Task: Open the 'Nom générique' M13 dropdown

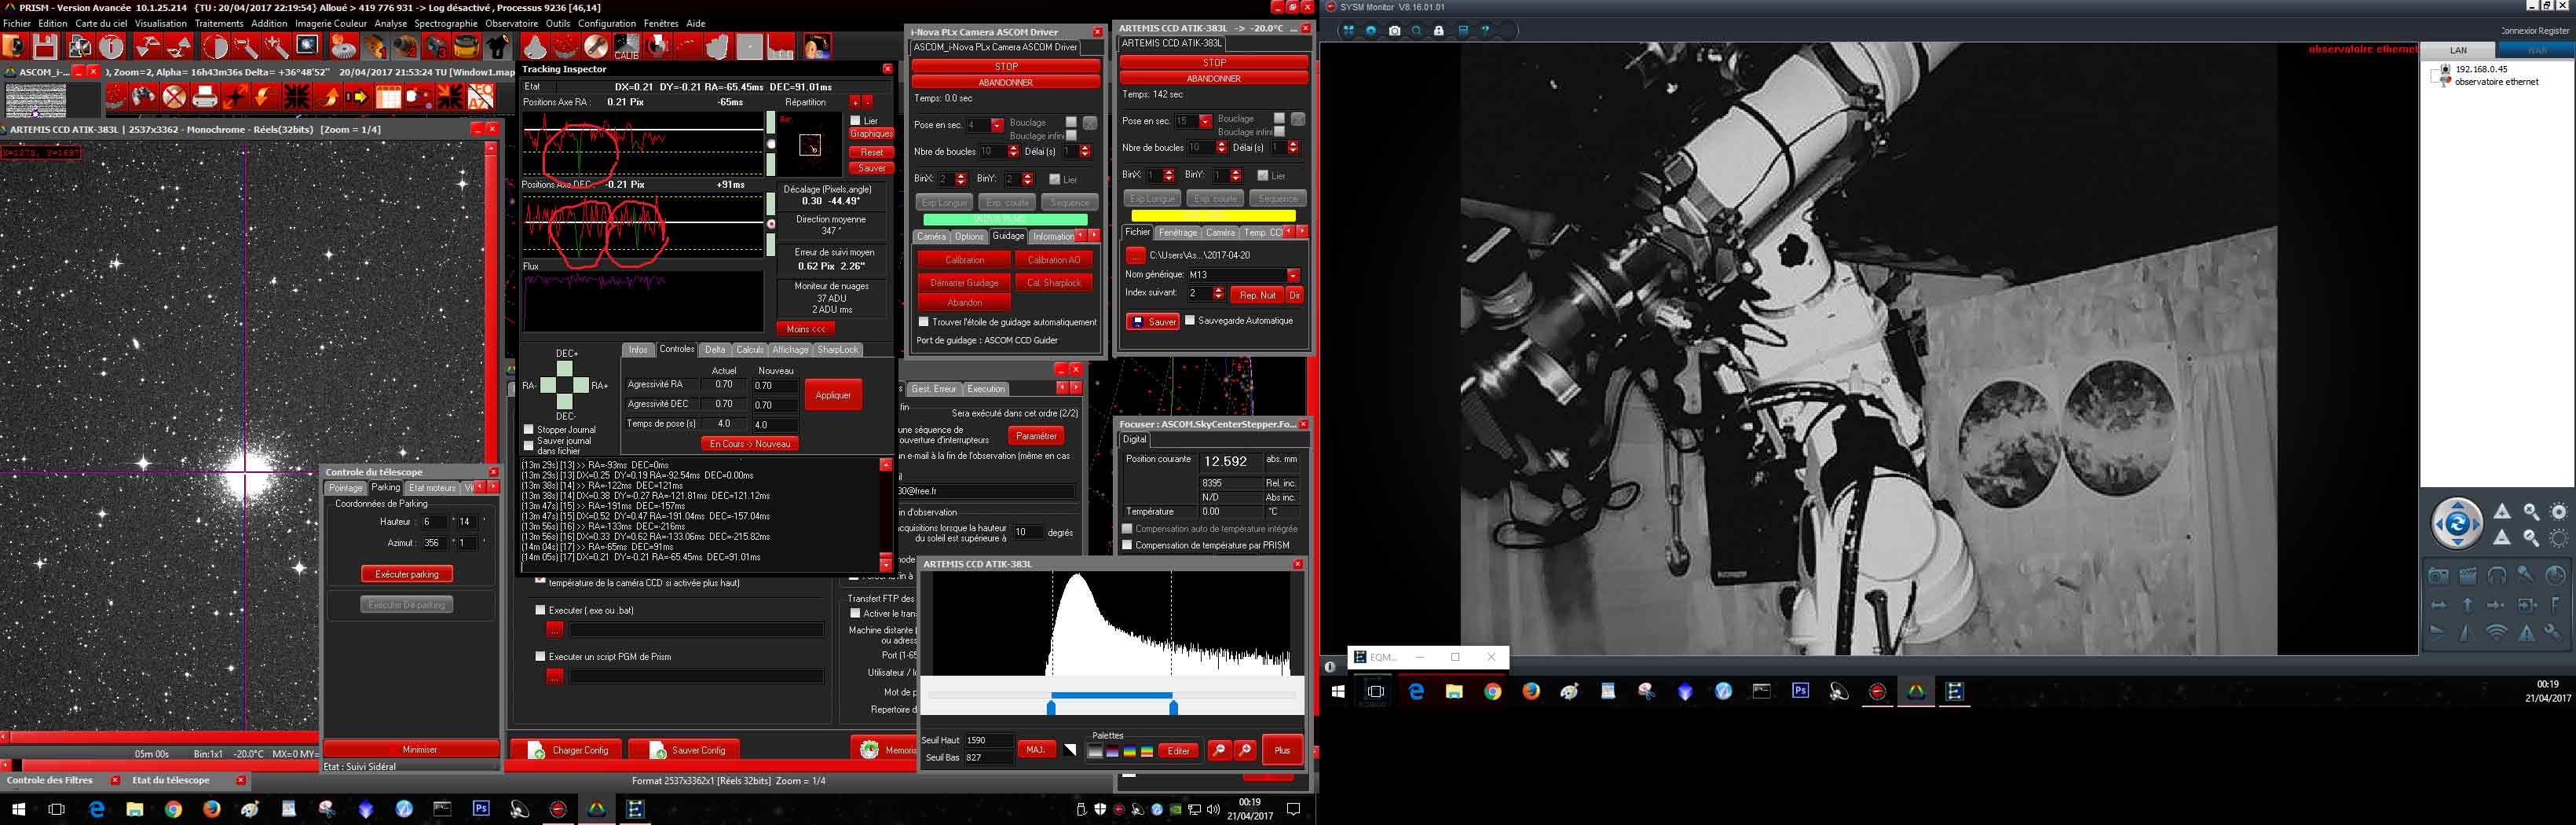Action: [1293, 275]
